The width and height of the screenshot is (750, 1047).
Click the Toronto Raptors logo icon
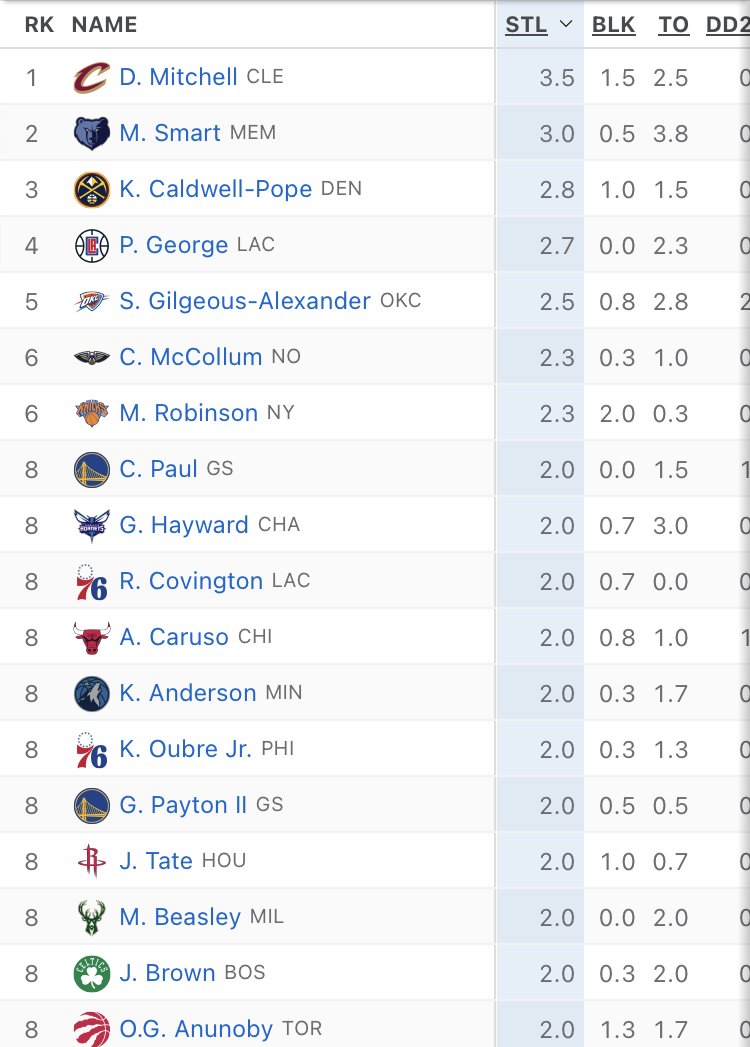pos(92,1029)
